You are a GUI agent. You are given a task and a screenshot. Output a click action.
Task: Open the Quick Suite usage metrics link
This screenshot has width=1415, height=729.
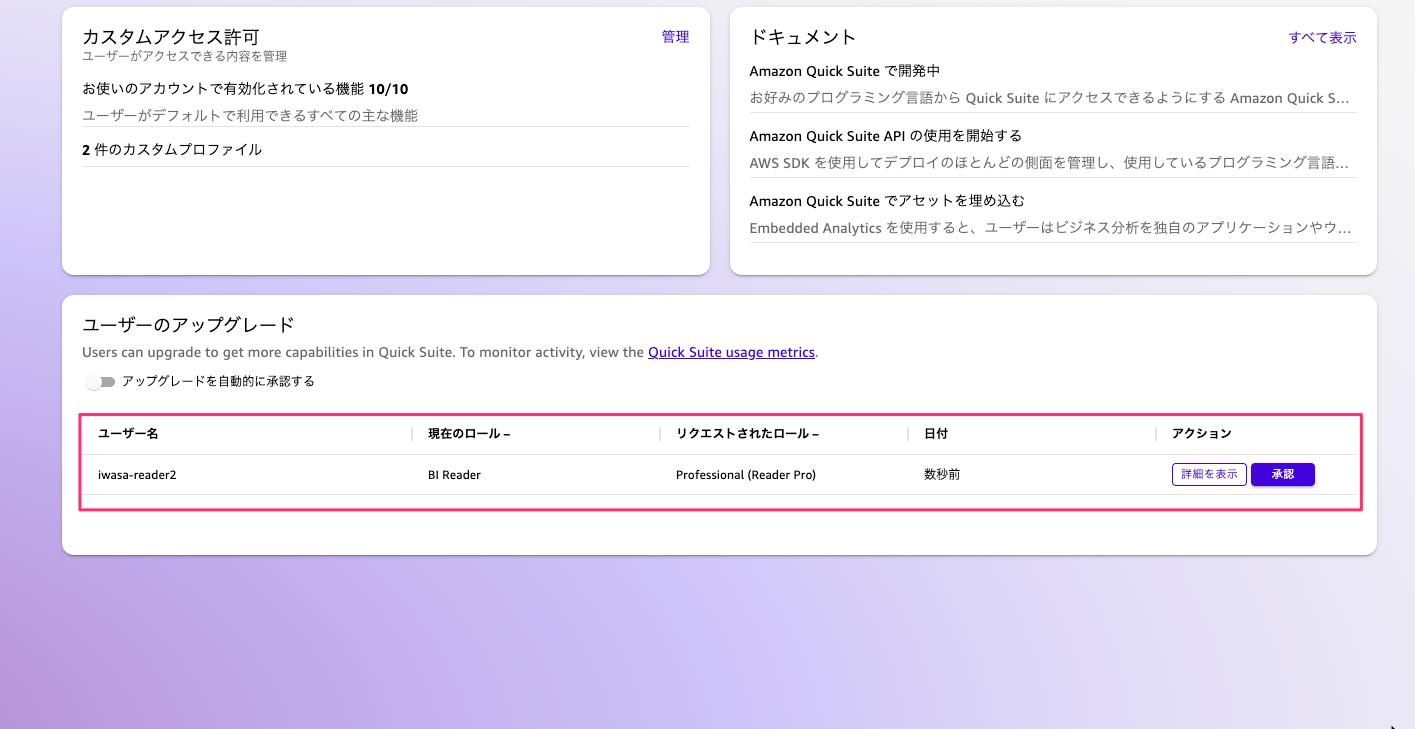(731, 352)
